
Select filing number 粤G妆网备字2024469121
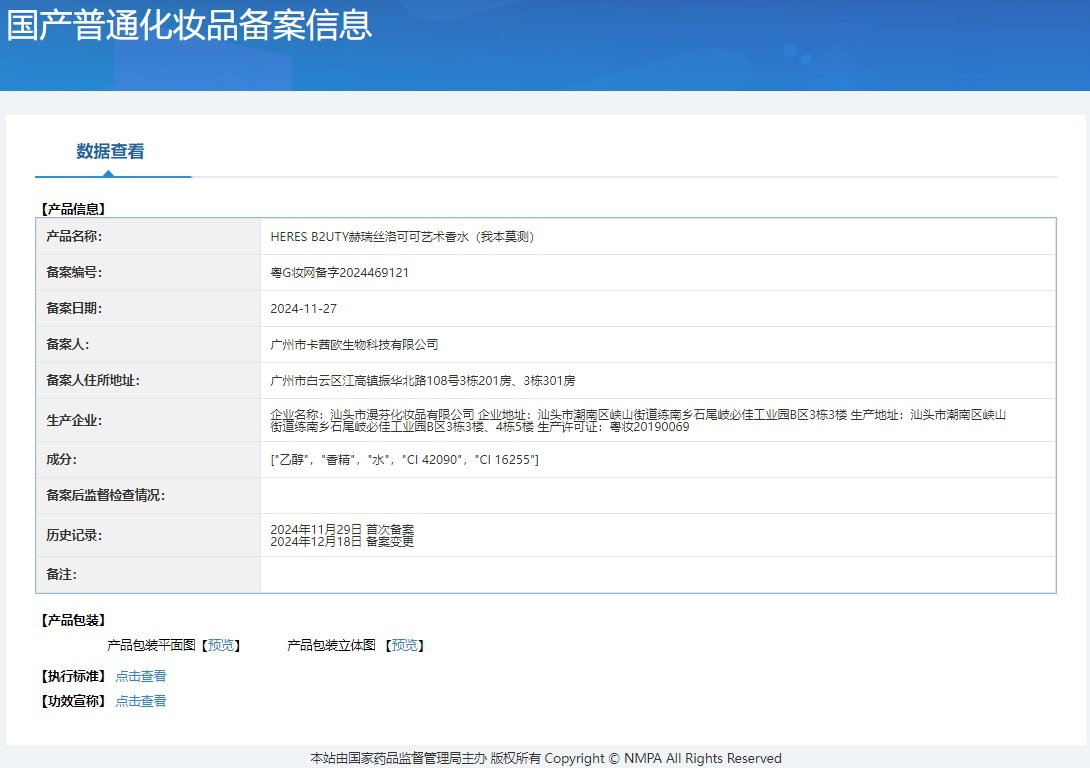coord(339,272)
